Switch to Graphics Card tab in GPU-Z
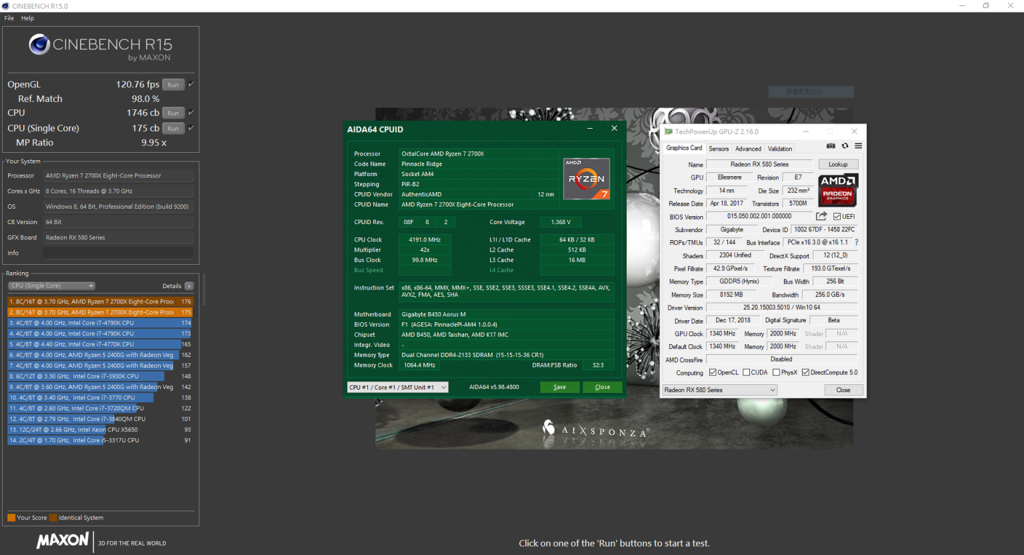This screenshot has height=555, width=1024. click(x=684, y=148)
